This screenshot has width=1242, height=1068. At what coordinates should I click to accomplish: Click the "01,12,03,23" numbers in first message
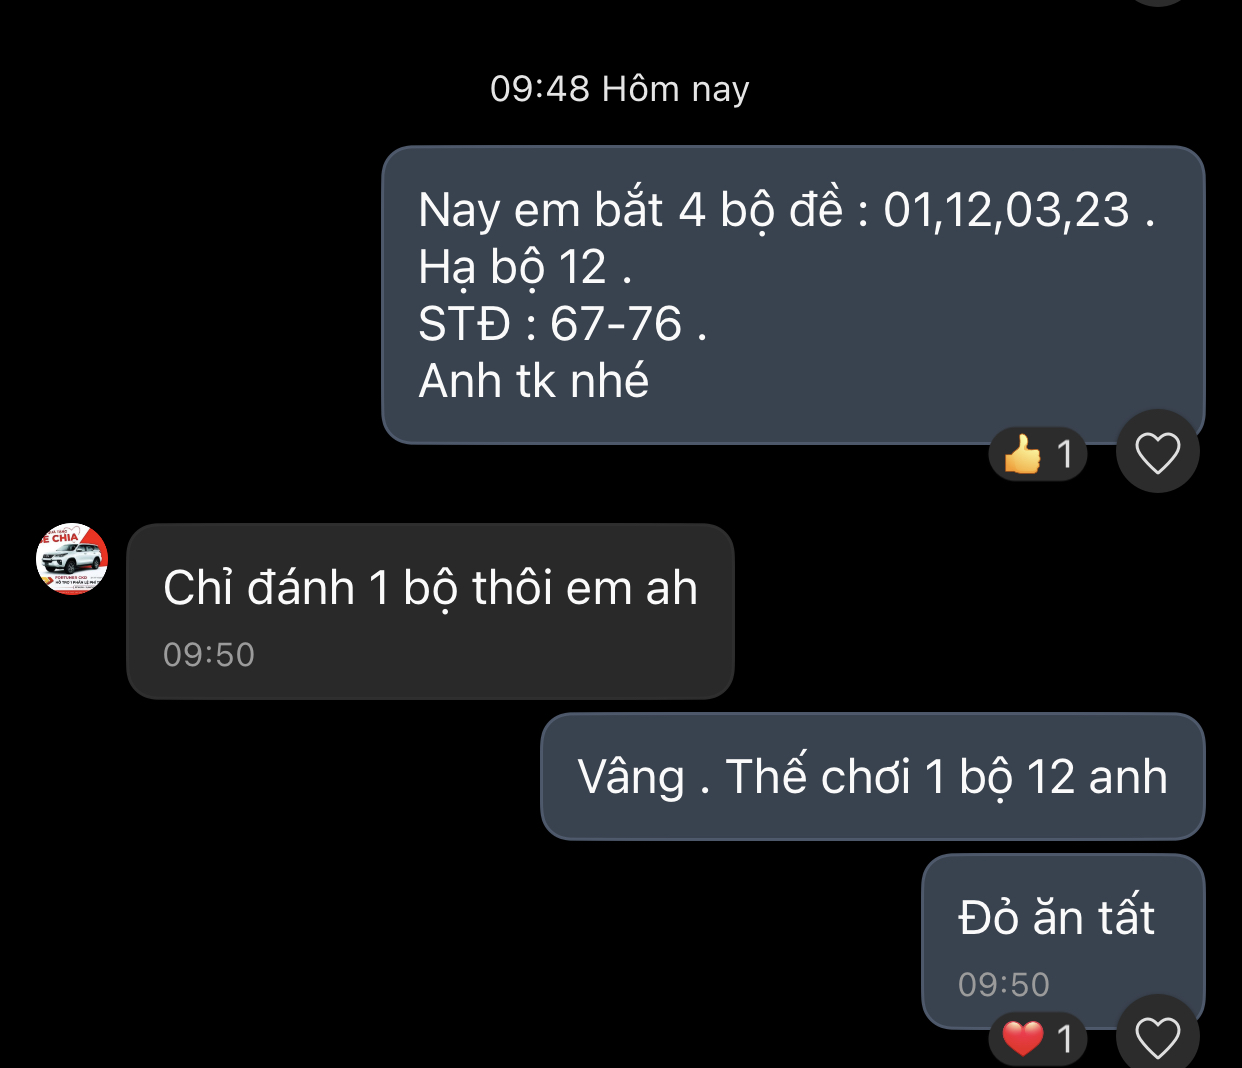click(1006, 210)
